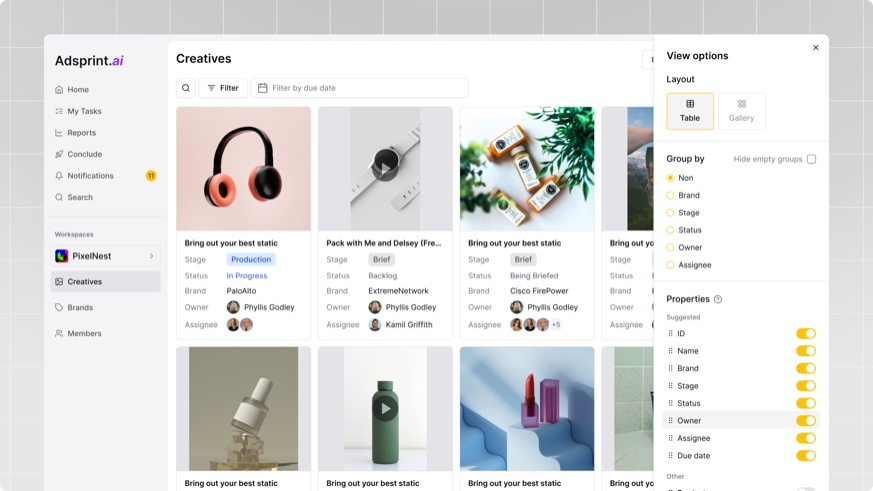
Task: Switch layout to Table
Action: (690, 111)
